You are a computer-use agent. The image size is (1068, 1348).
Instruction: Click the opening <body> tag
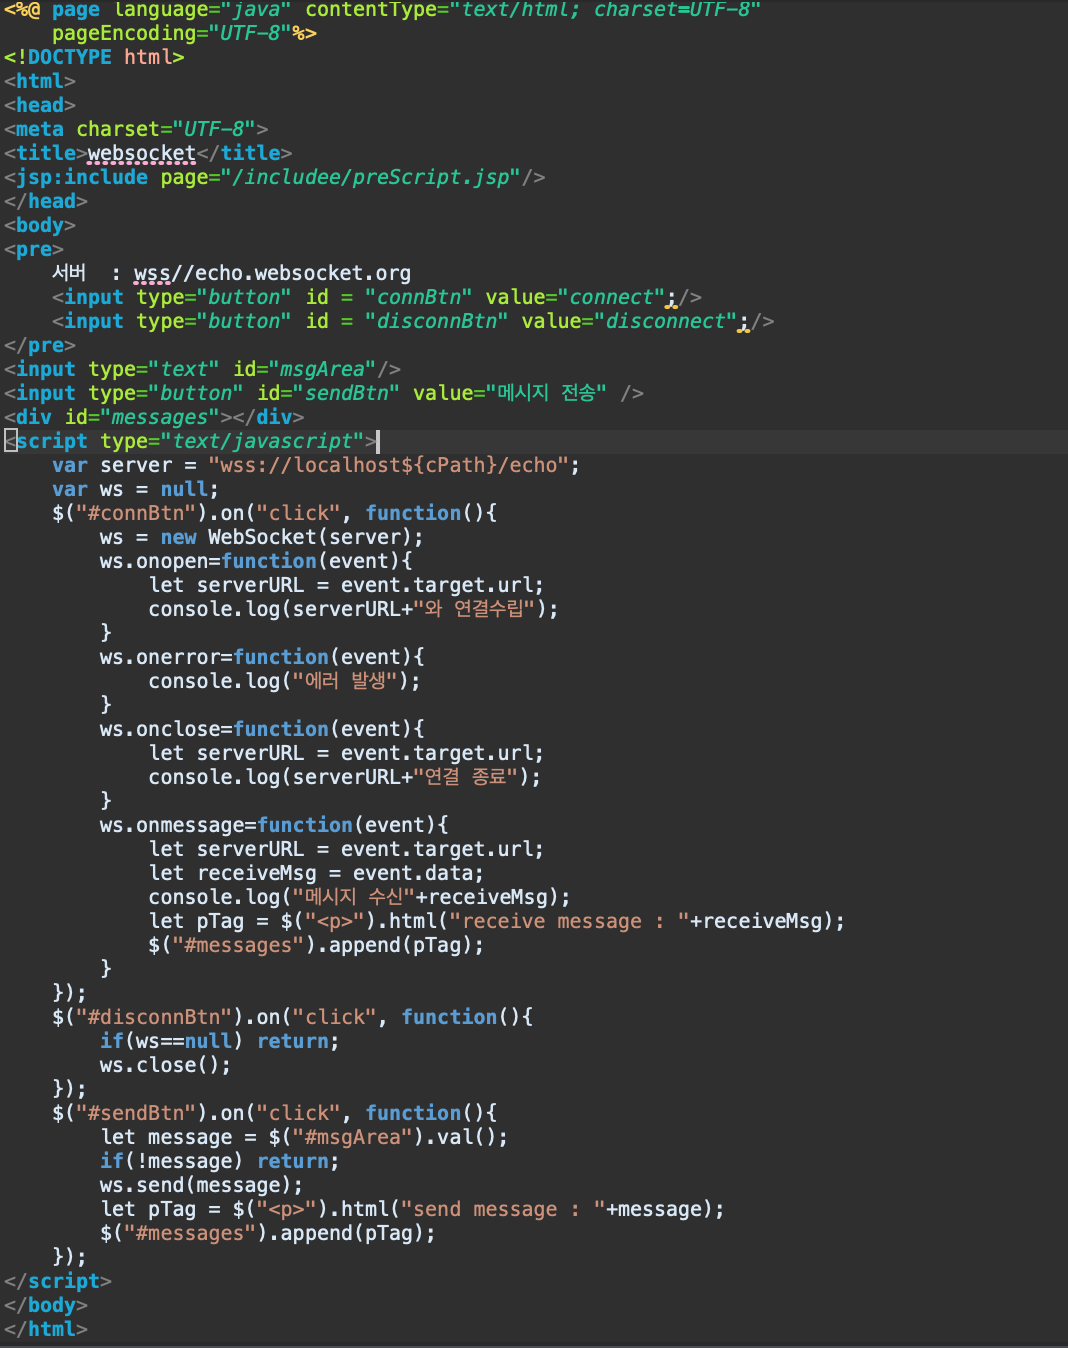(40, 225)
